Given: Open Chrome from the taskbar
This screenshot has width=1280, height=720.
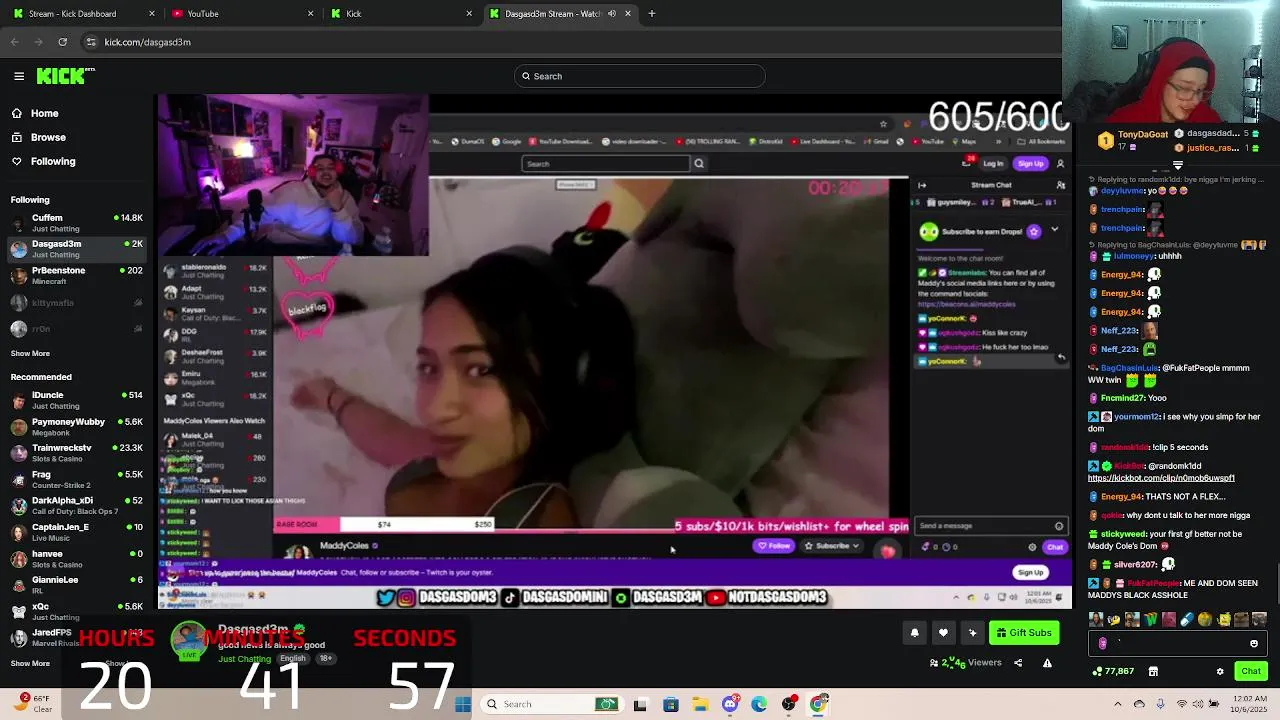Looking at the screenshot, I should [819, 704].
